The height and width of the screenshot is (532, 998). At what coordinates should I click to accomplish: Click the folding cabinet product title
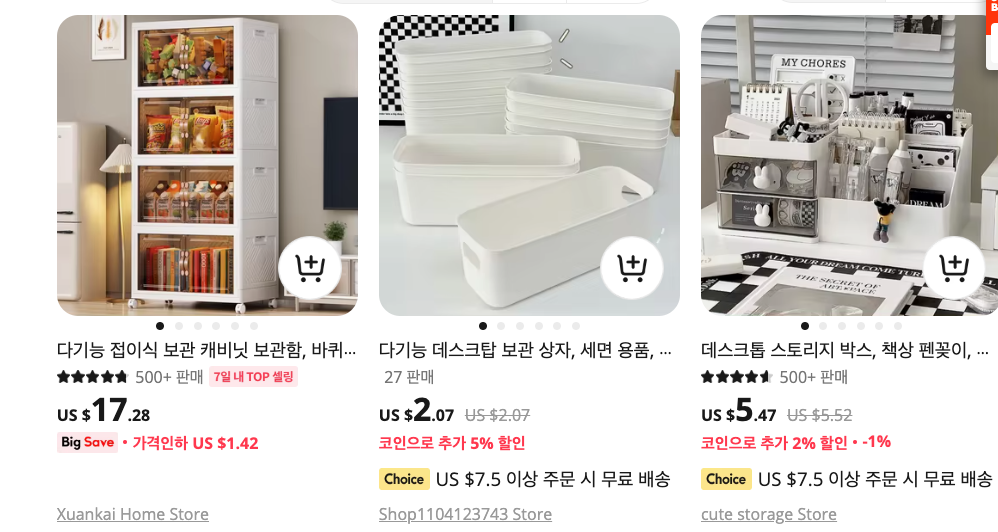pyautogui.click(x=207, y=350)
